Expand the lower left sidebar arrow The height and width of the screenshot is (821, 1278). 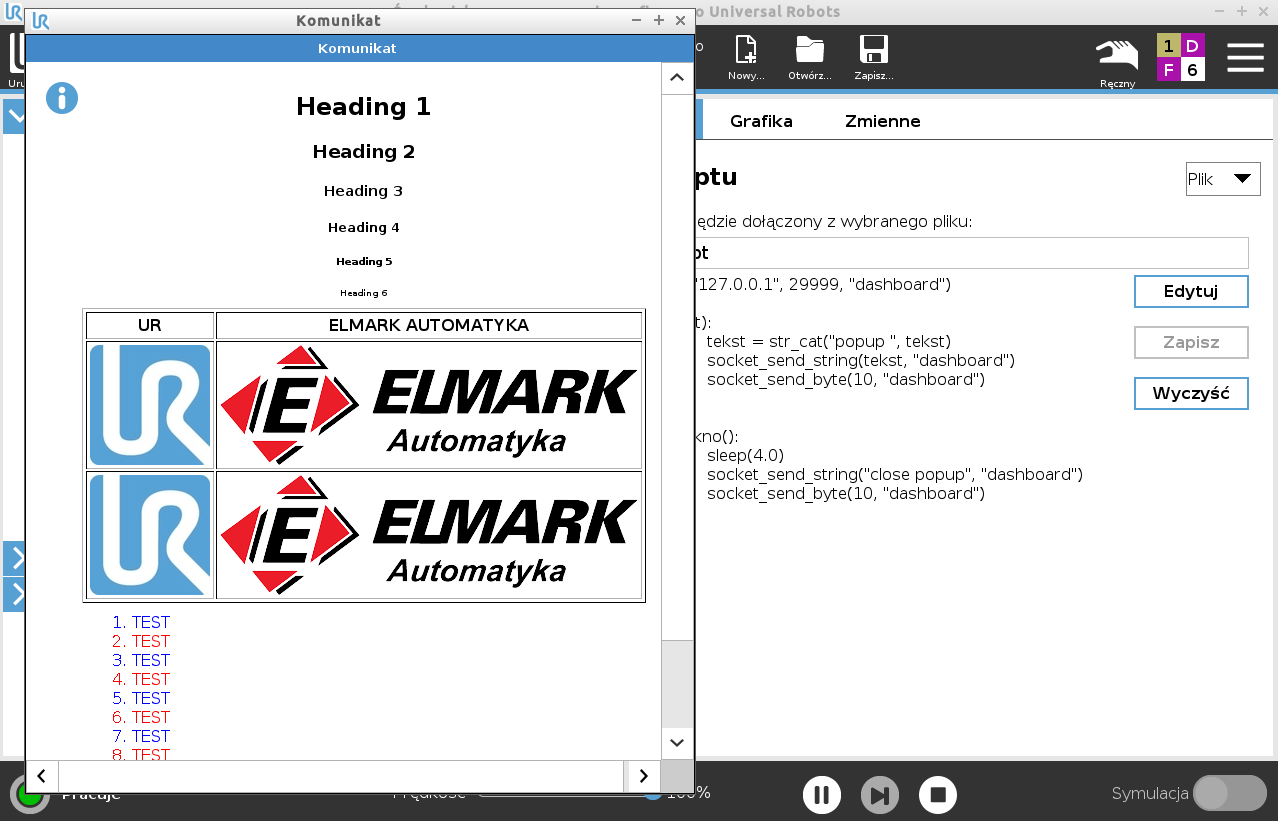tap(14, 594)
